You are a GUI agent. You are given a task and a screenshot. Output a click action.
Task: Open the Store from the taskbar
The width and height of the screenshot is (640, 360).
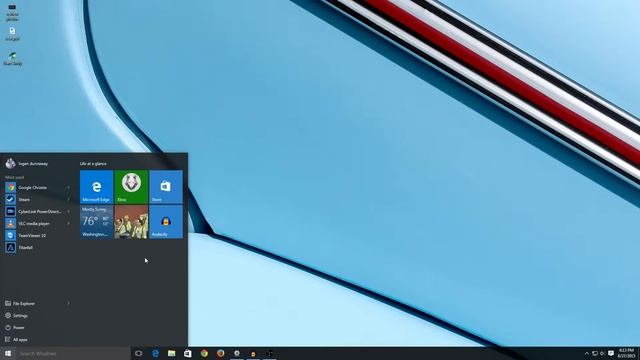click(188, 353)
